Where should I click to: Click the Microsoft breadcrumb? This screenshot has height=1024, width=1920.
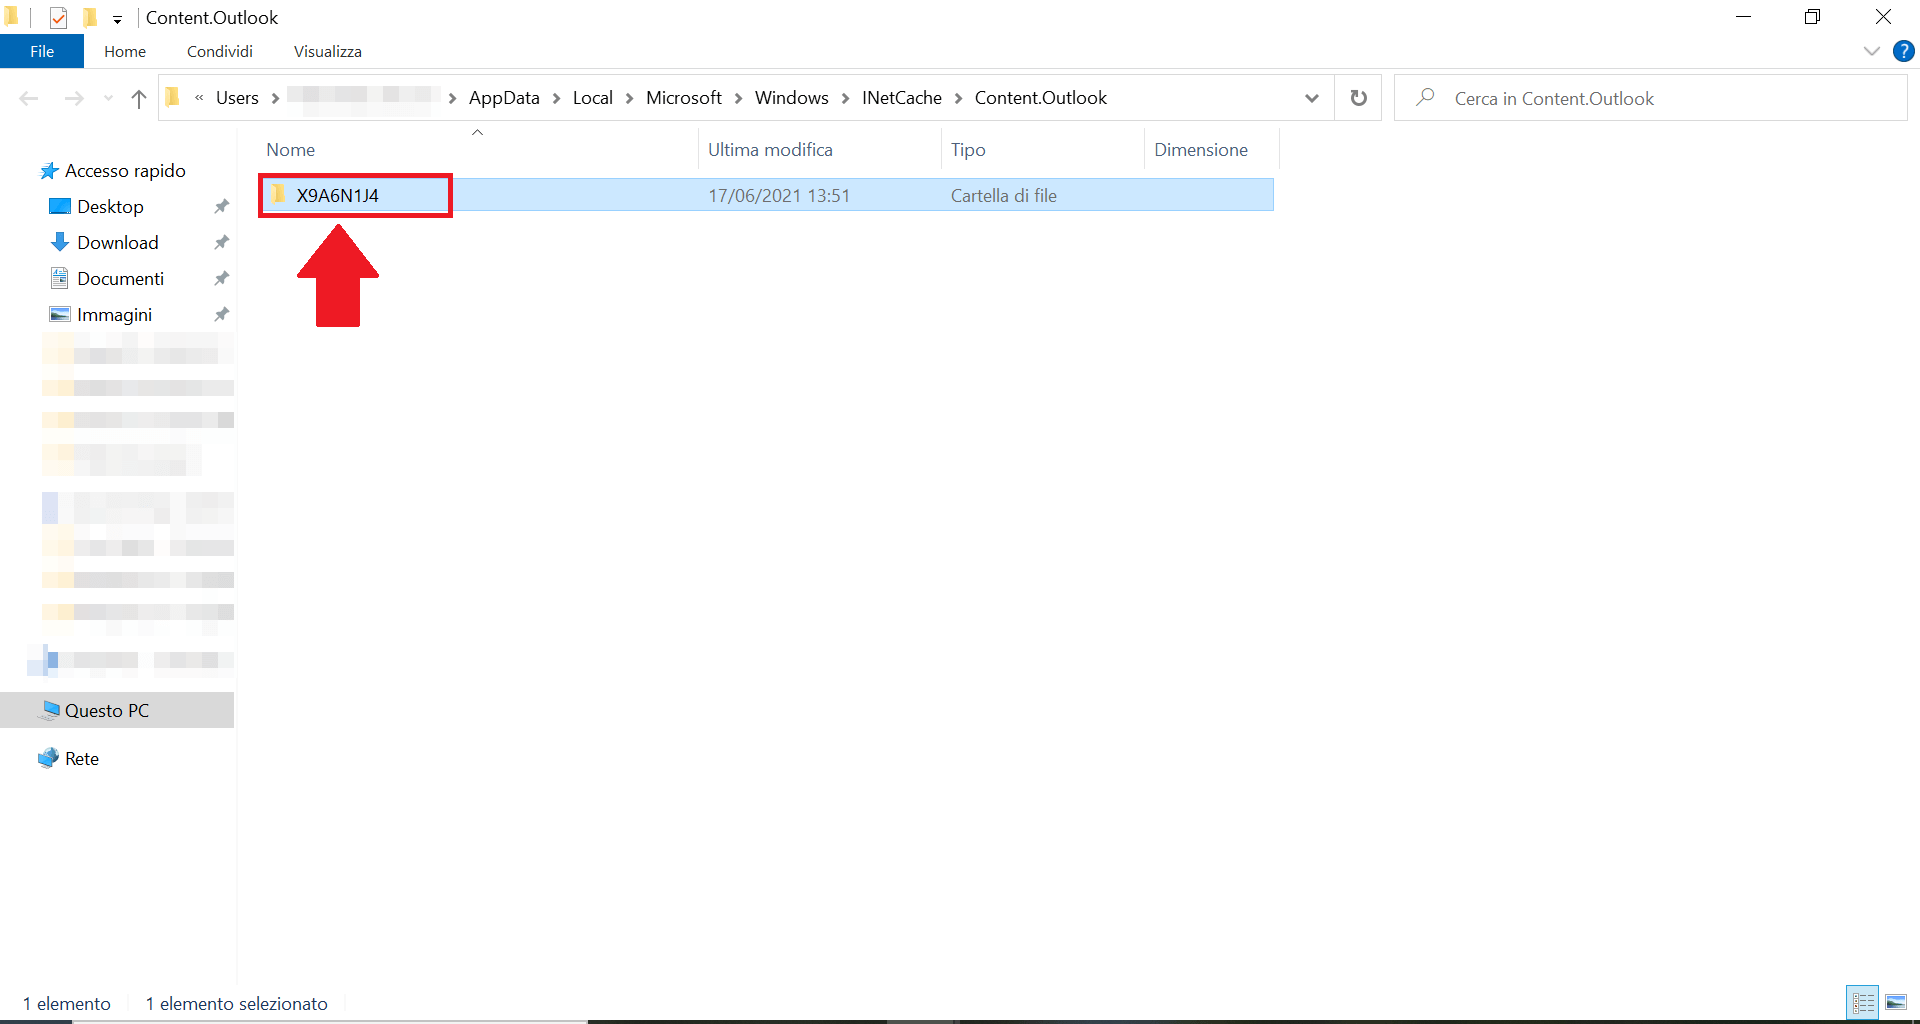coord(684,98)
